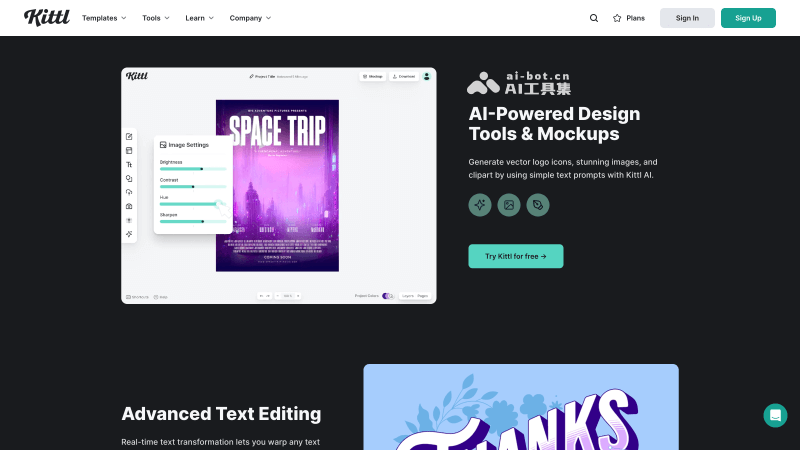Expand the Learn dropdown menu
The height and width of the screenshot is (450, 800).
tap(199, 18)
